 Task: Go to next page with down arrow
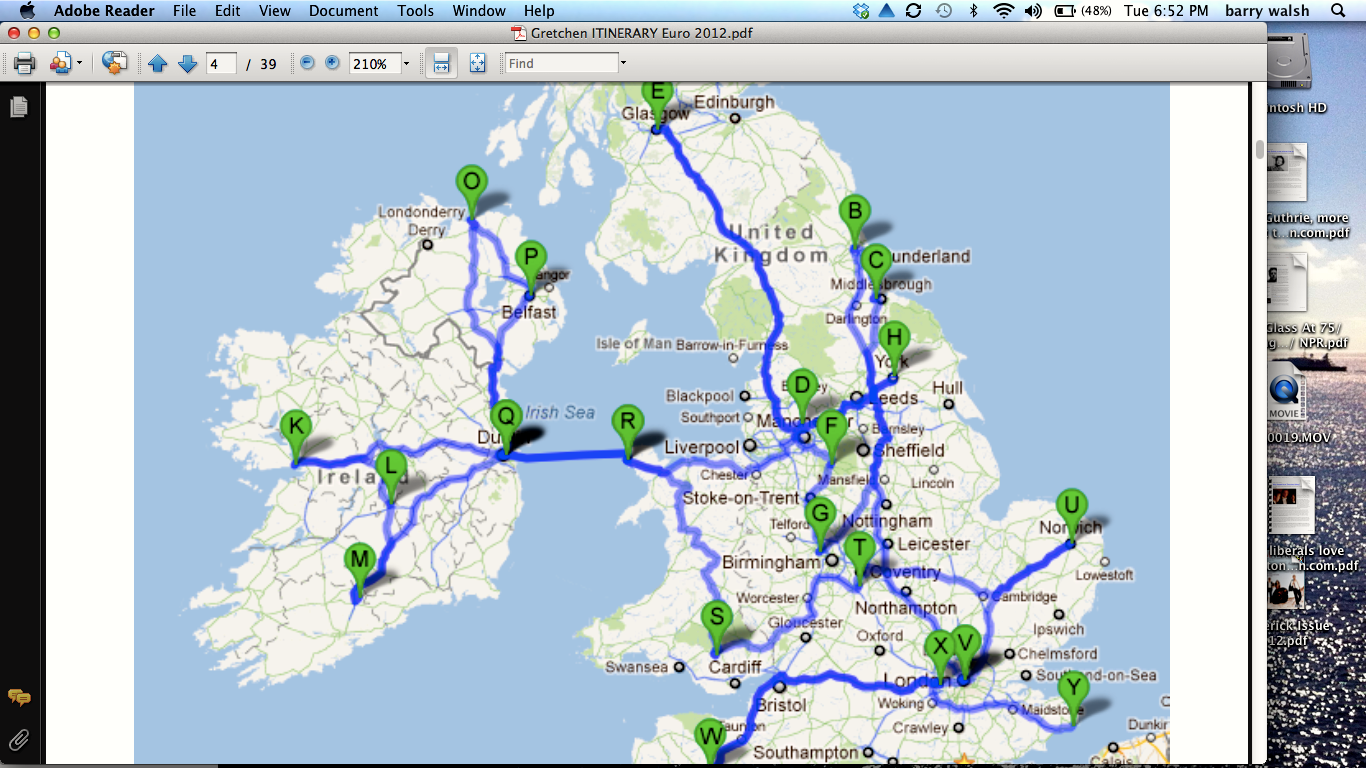click(187, 64)
